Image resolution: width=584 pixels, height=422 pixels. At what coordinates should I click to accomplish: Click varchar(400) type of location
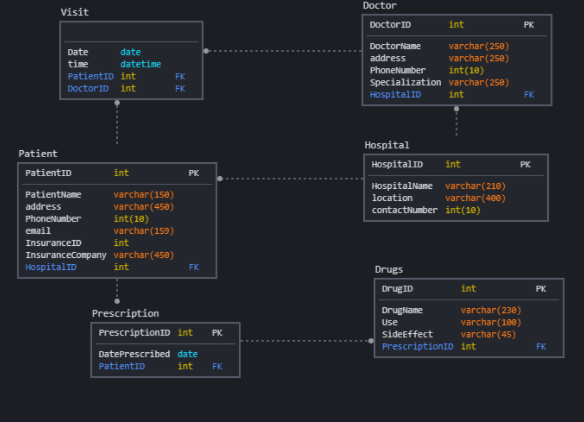(x=475, y=198)
